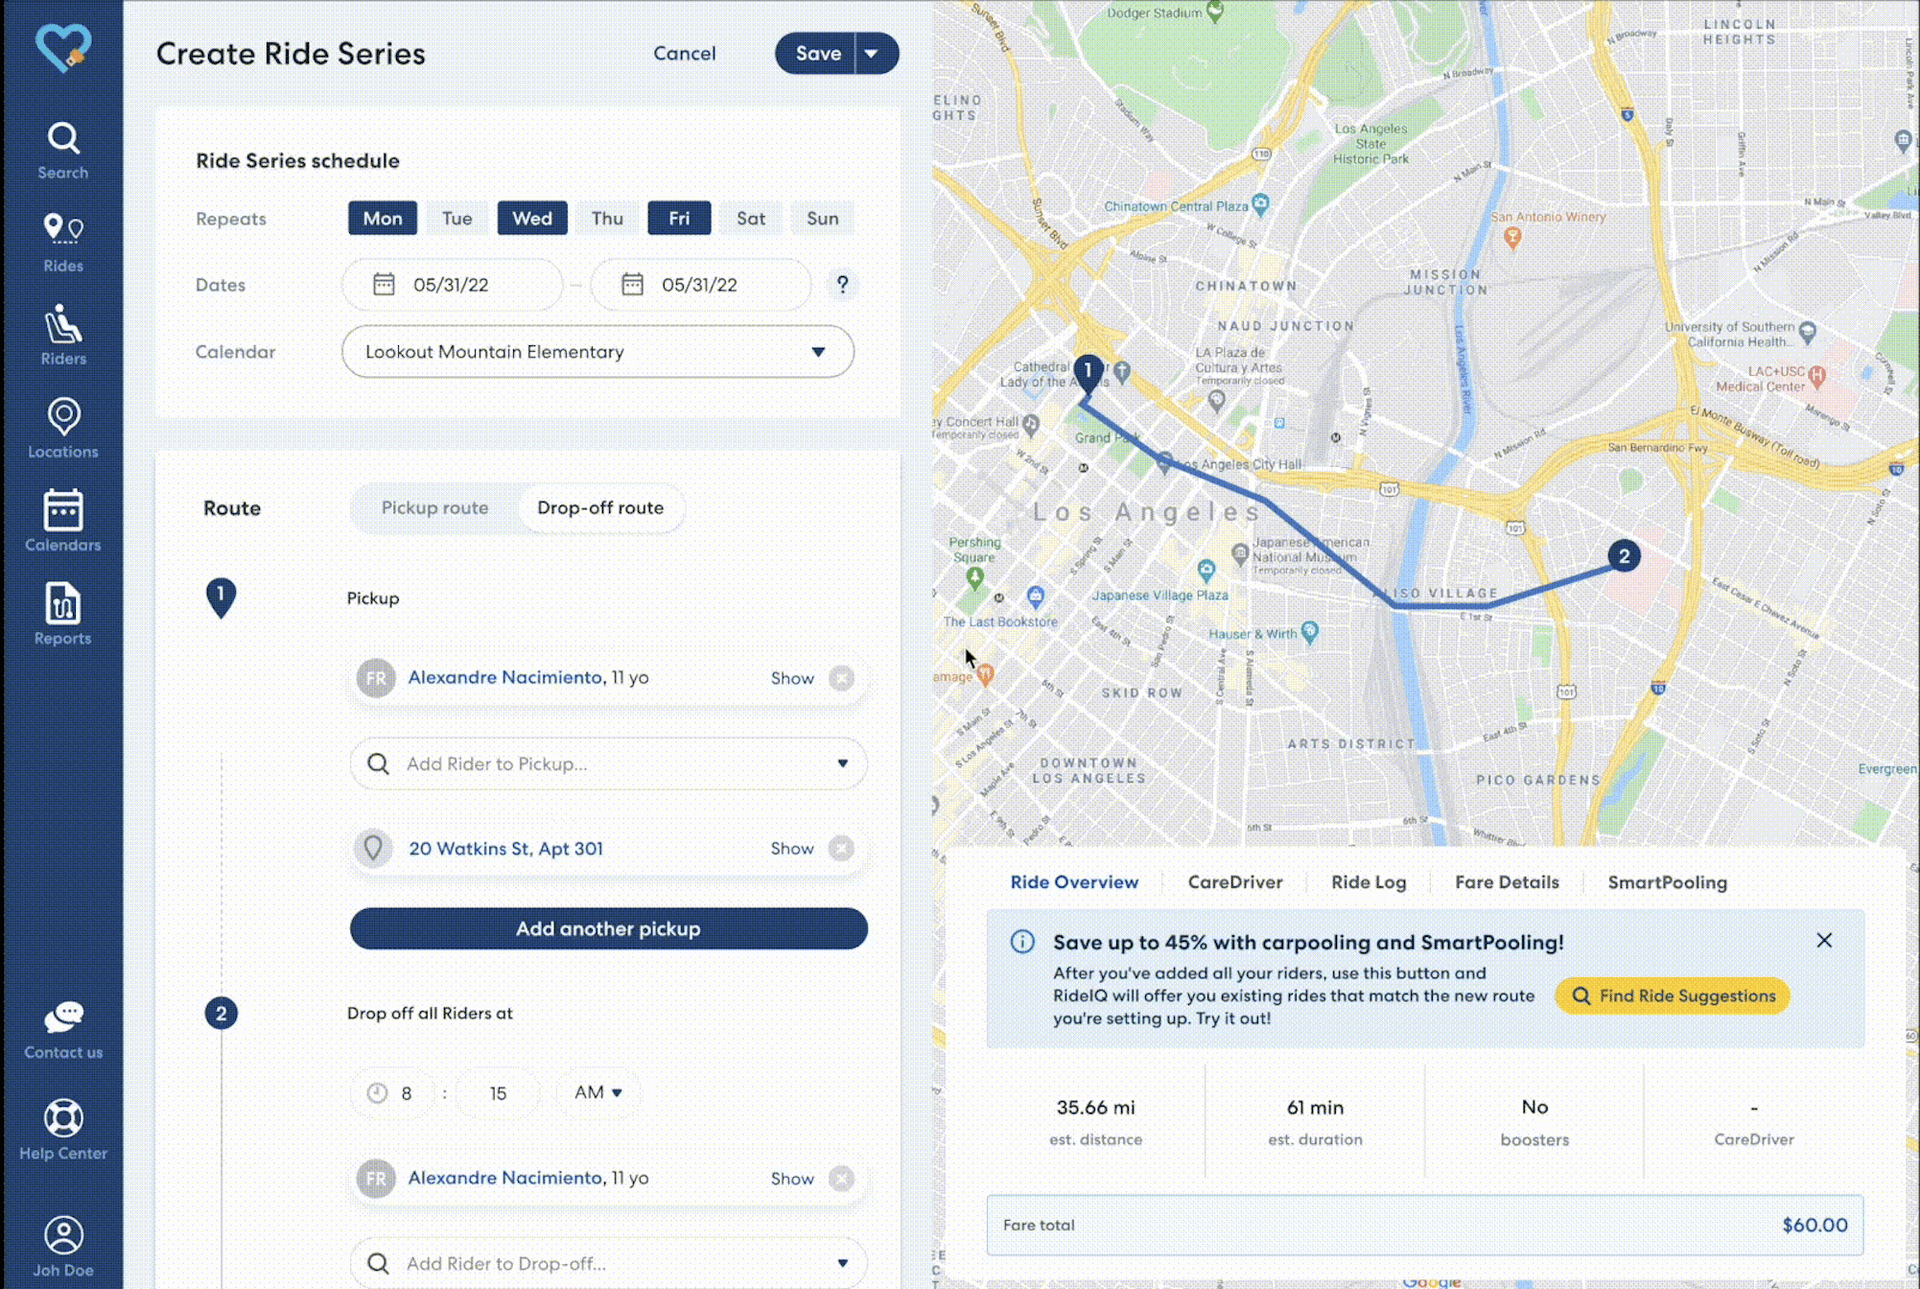This screenshot has height=1289, width=1920.
Task: Toggle Mon repeat day
Action: click(x=383, y=218)
